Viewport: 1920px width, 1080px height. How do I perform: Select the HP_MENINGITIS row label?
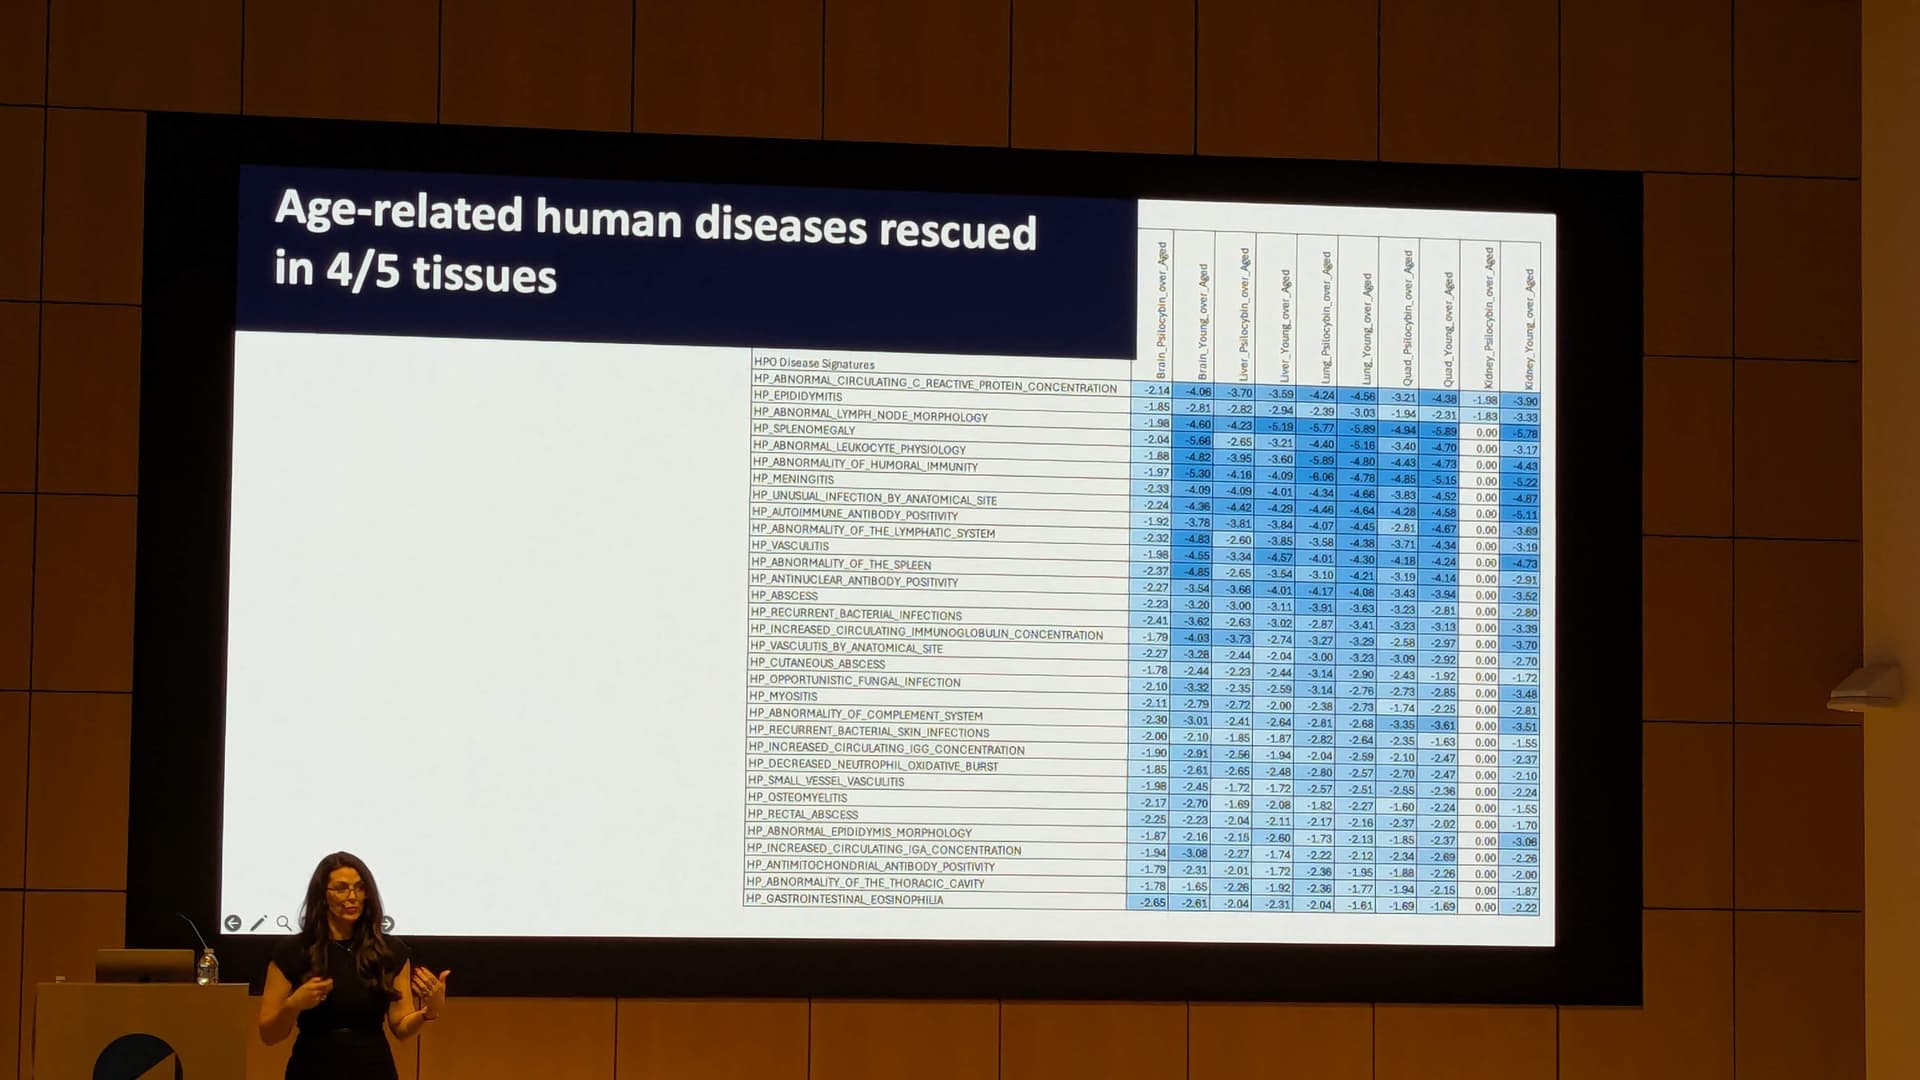coord(793,480)
